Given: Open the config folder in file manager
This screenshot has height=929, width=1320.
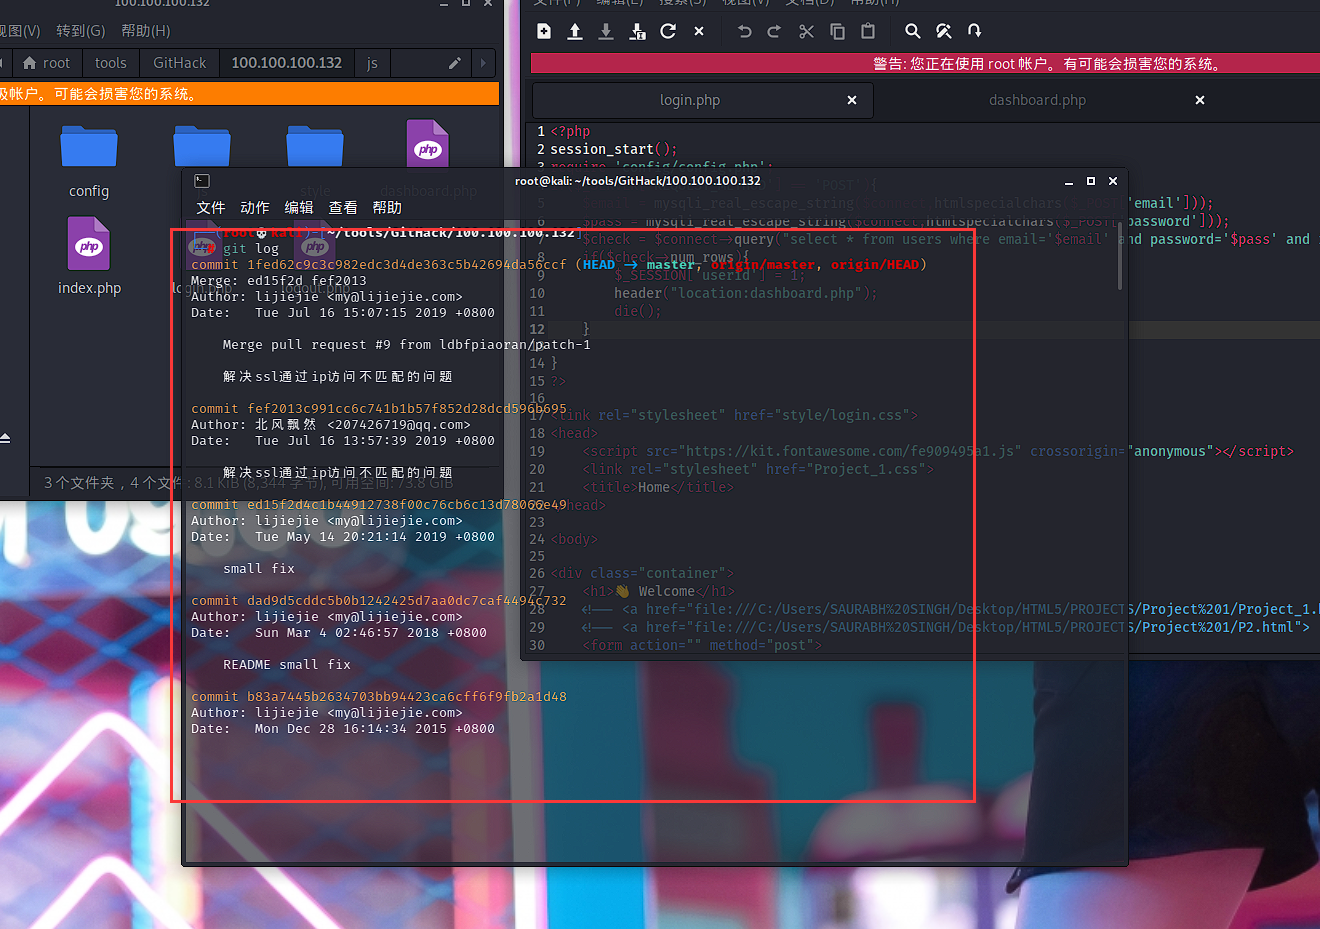Looking at the screenshot, I should (x=89, y=161).
